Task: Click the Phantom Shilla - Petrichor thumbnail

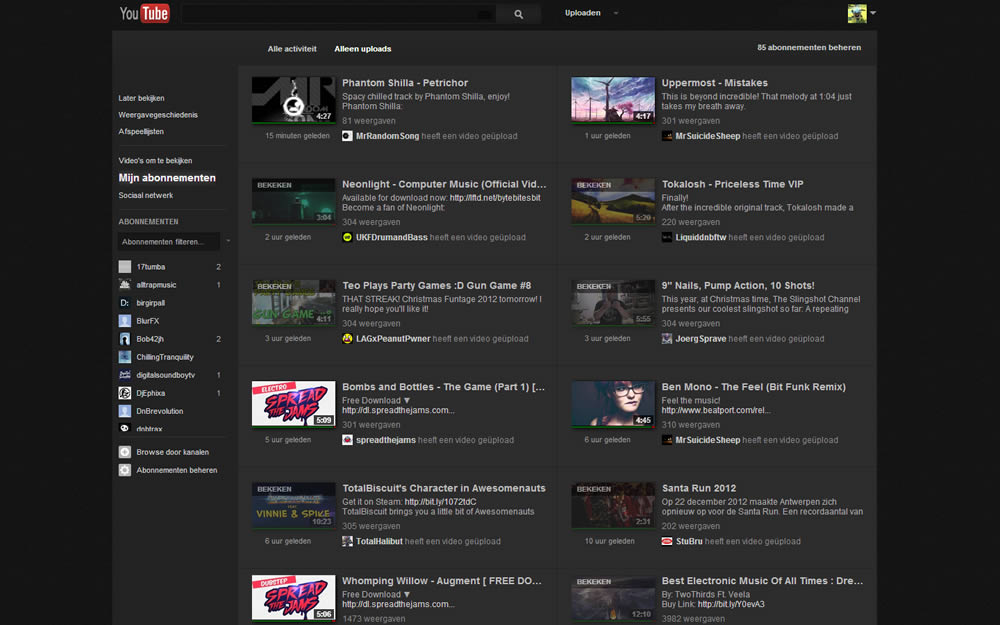Action: [293, 100]
